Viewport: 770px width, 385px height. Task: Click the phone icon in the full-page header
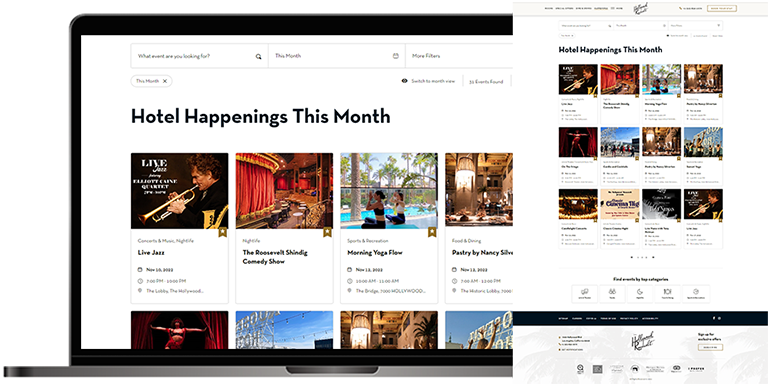pos(681,8)
